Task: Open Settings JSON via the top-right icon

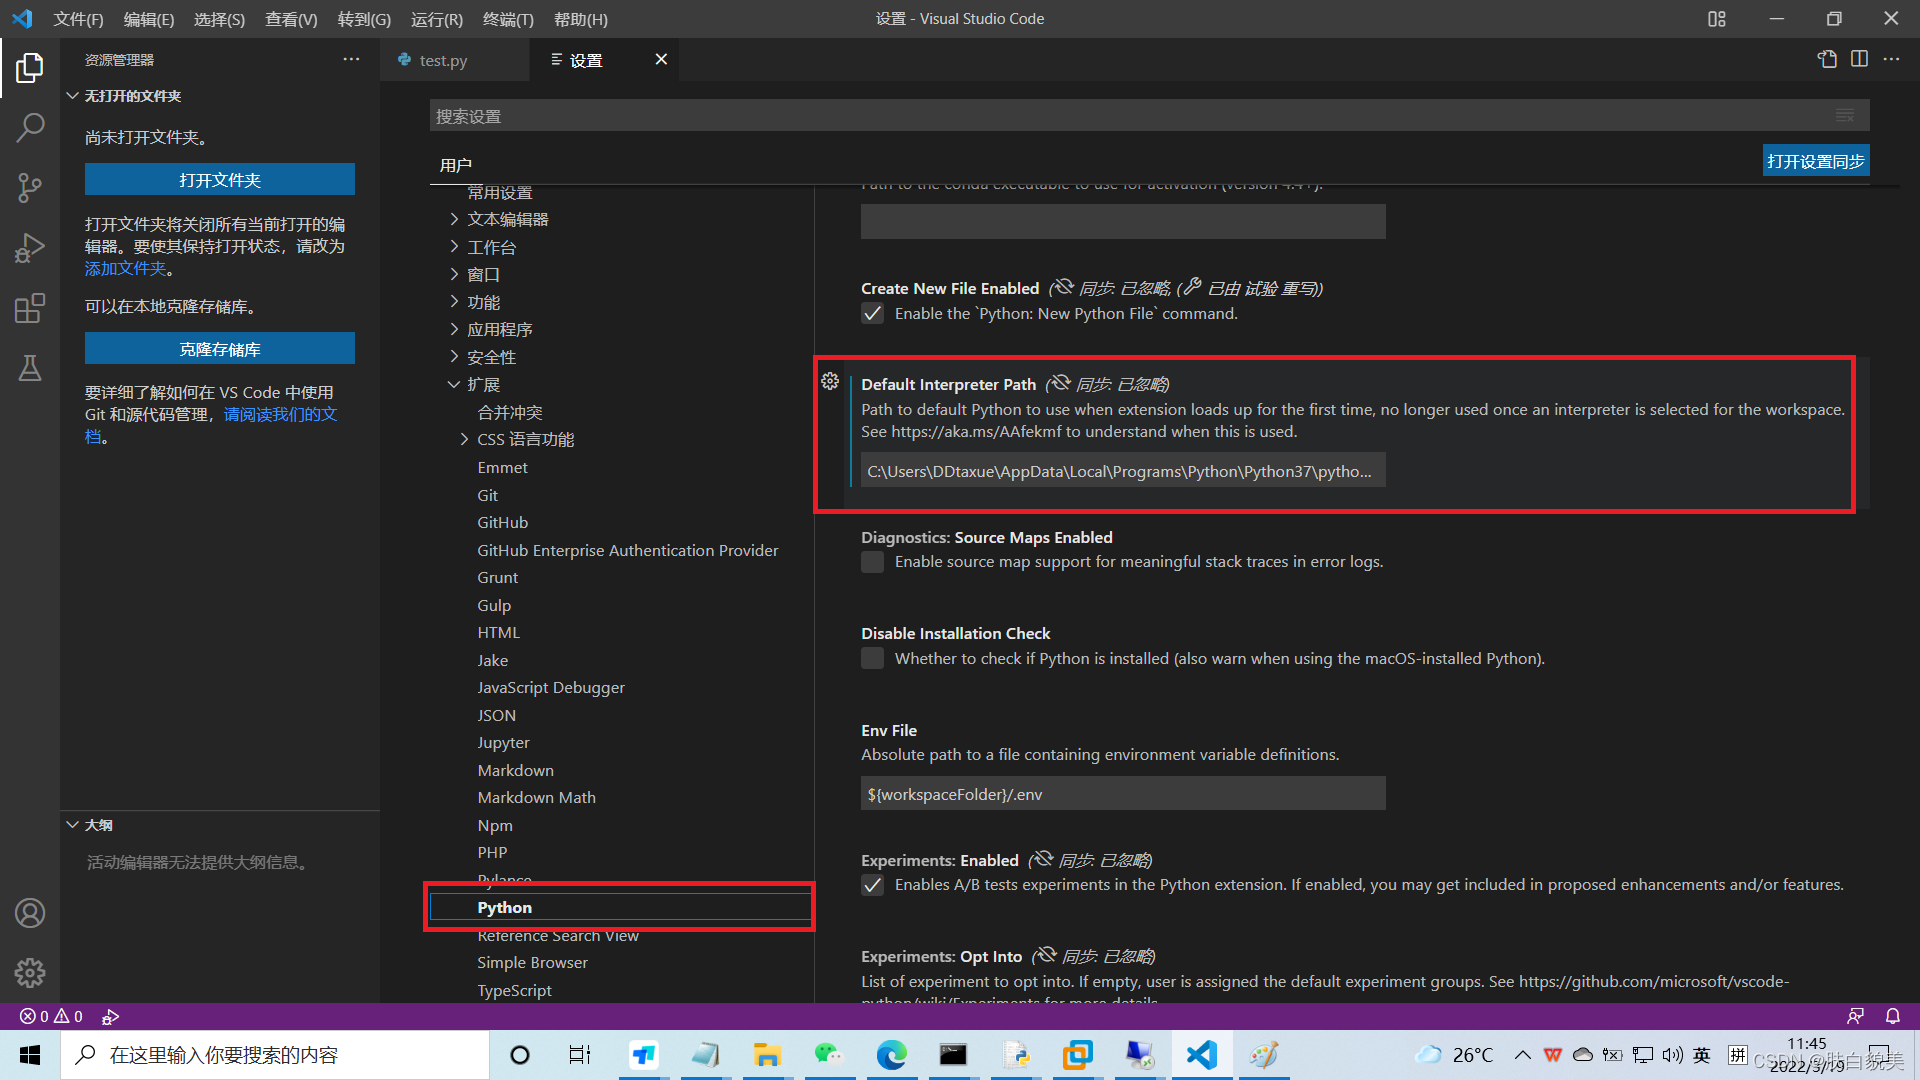Action: [x=1827, y=59]
